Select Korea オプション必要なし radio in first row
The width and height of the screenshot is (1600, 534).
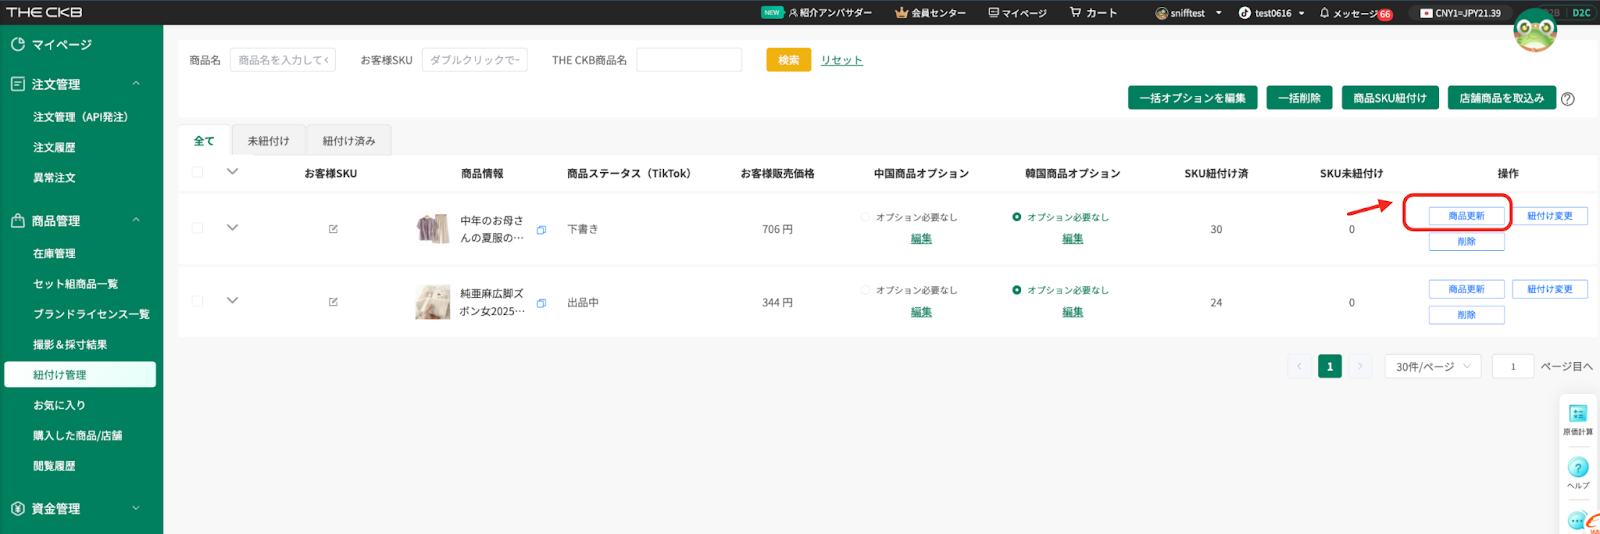coord(1017,217)
